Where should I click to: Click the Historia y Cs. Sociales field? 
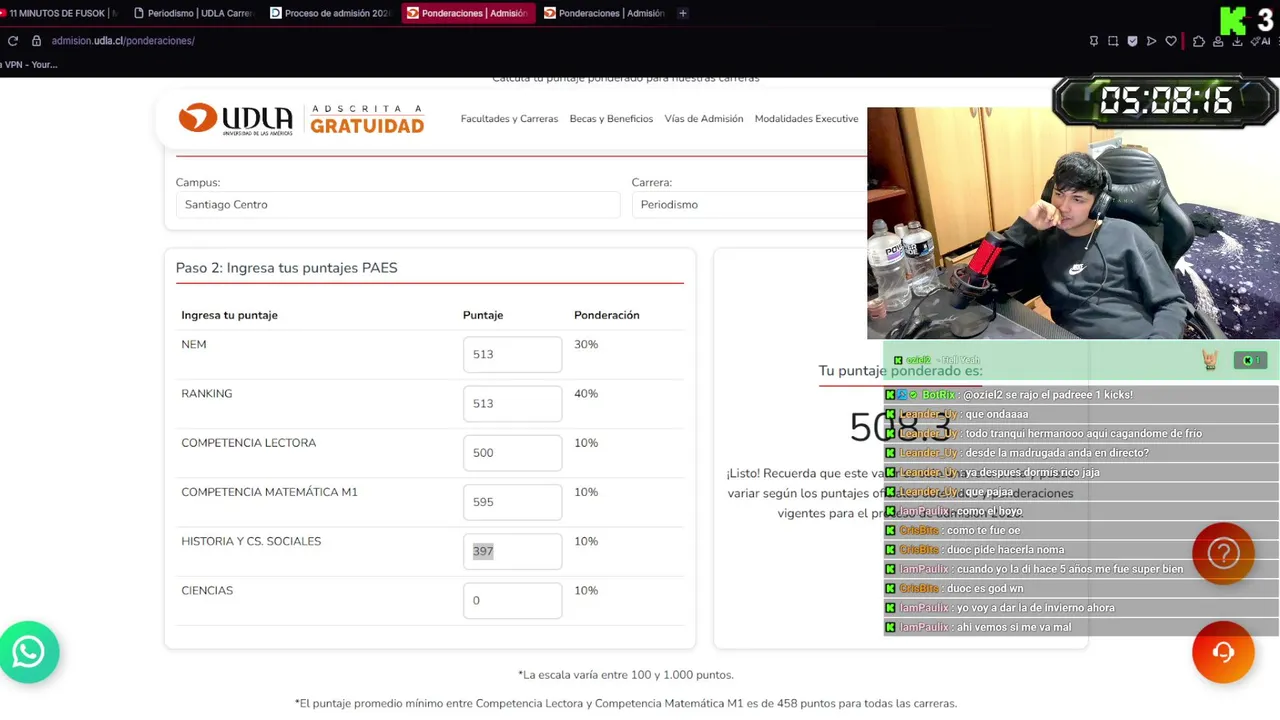pyautogui.click(x=512, y=551)
